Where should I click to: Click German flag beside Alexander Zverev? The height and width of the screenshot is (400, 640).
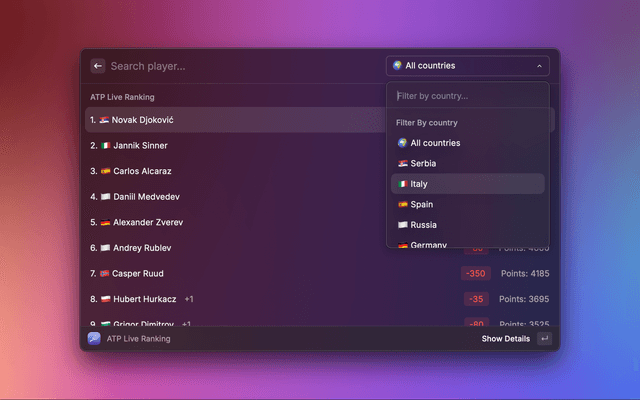tap(104, 222)
